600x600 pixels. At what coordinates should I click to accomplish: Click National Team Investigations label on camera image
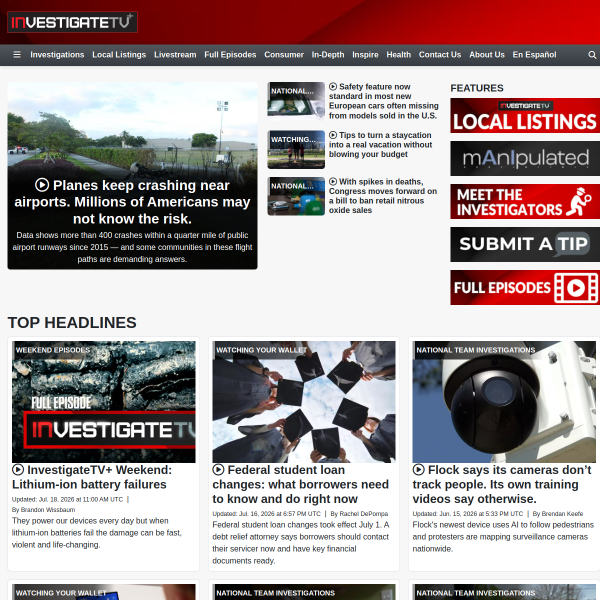[476, 350]
